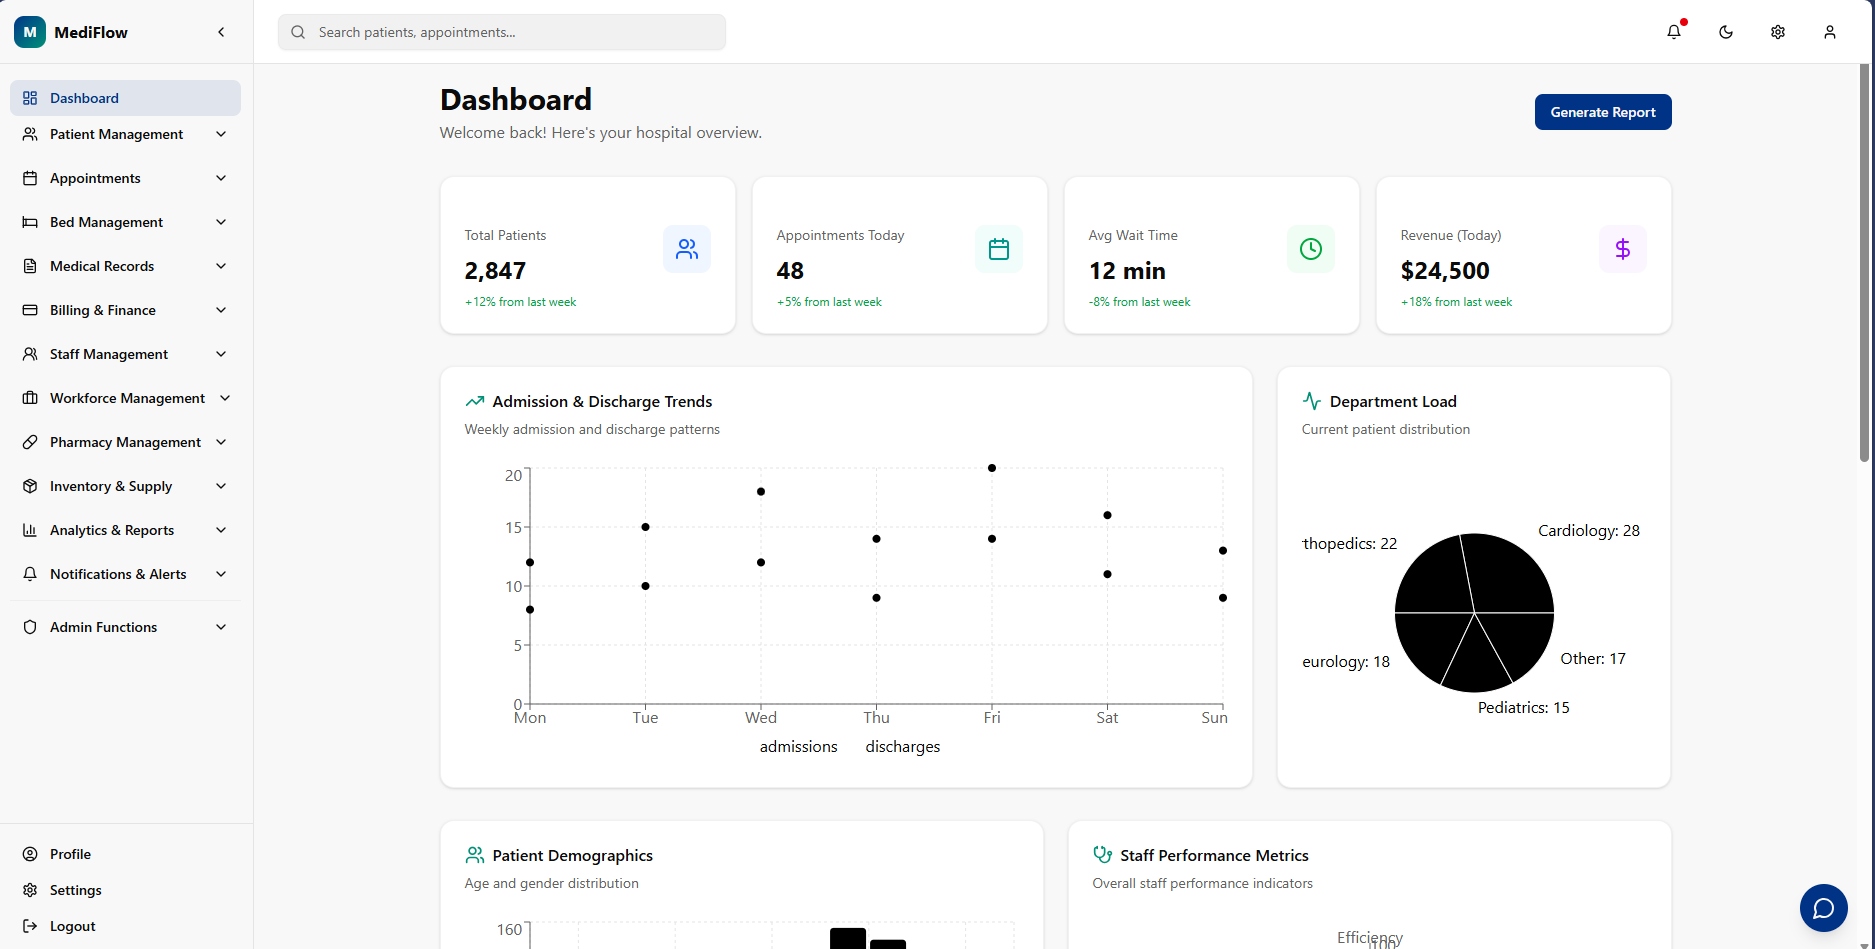Click the Appointments Today calendar icon
This screenshot has height=949, width=1875.
pyautogui.click(x=999, y=249)
